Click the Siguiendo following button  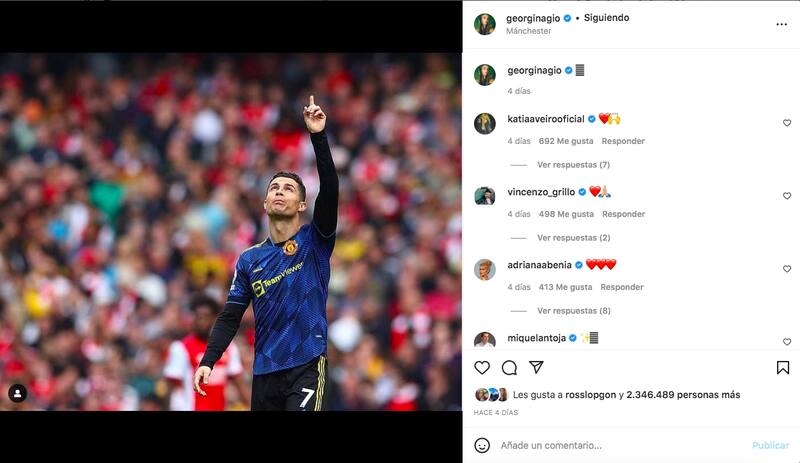point(606,18)
